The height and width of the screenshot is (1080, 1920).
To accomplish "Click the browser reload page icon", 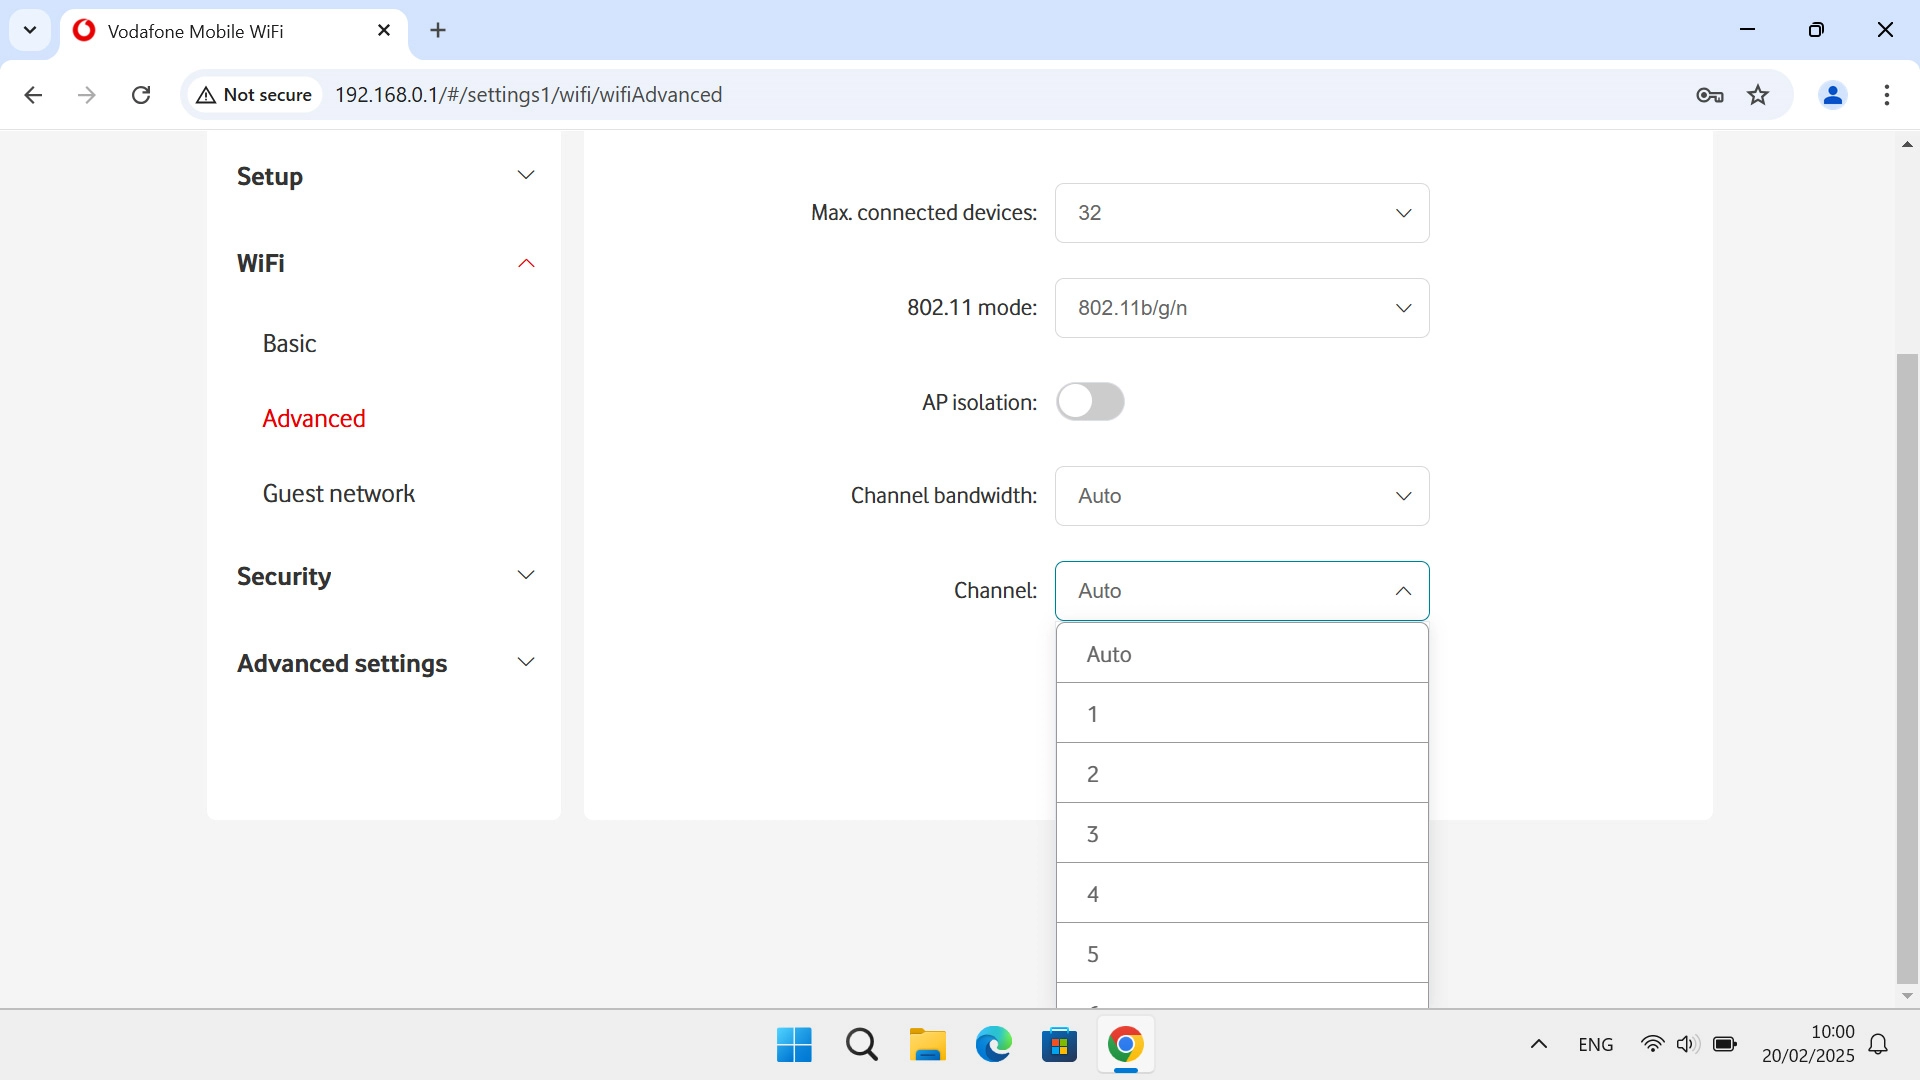I will pyautogui.click(x=141, y=95).
